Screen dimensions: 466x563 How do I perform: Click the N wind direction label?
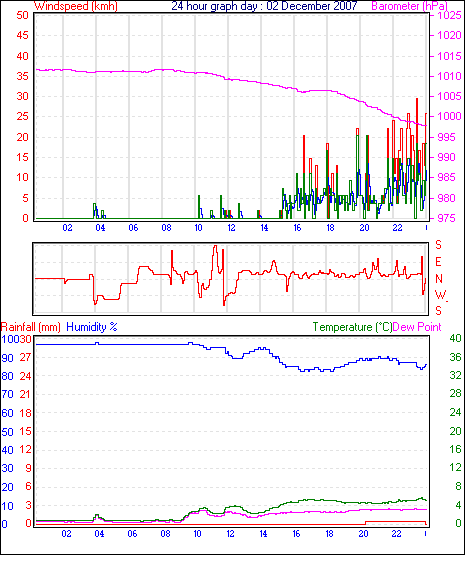[x=438, y=279]
